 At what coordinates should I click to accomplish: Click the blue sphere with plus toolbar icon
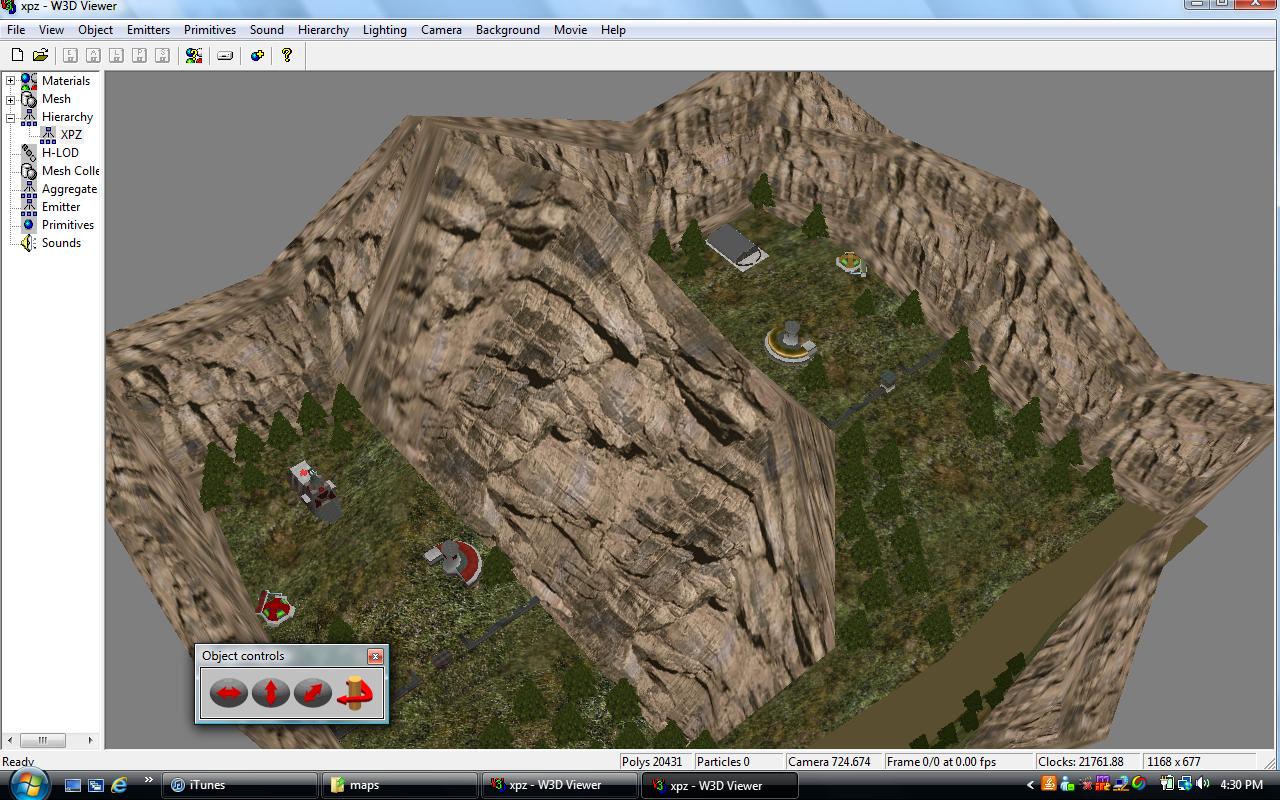(257, 56)
